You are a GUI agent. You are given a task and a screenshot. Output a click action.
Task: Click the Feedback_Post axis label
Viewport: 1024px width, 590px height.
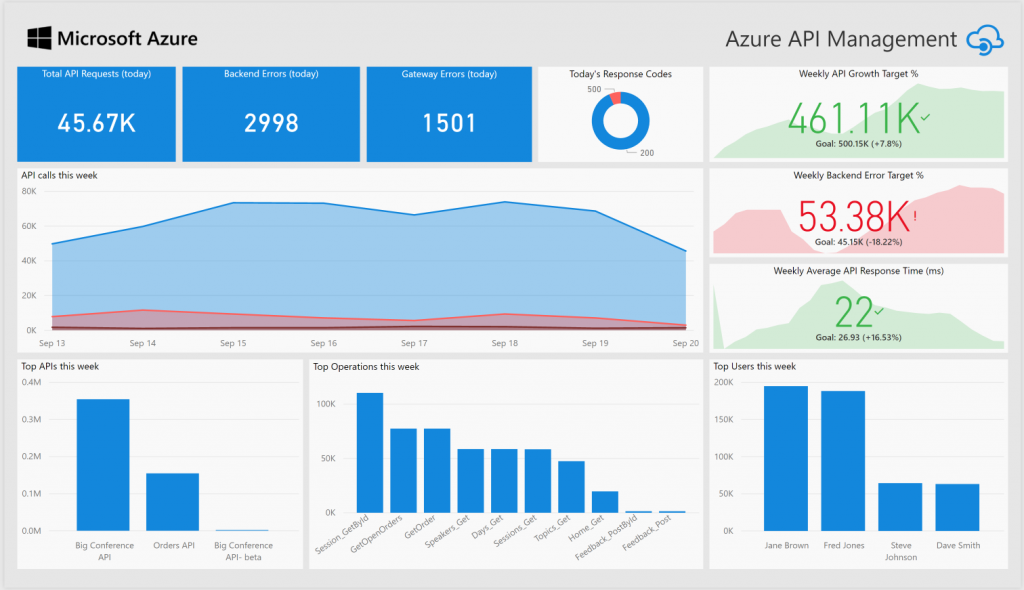coord(647,533)
